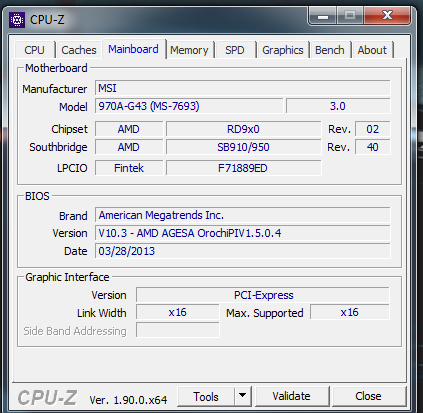423x413 pixels.
Task: Click the Manufacturer field showing MSI
Action: (x=242, y=88)
